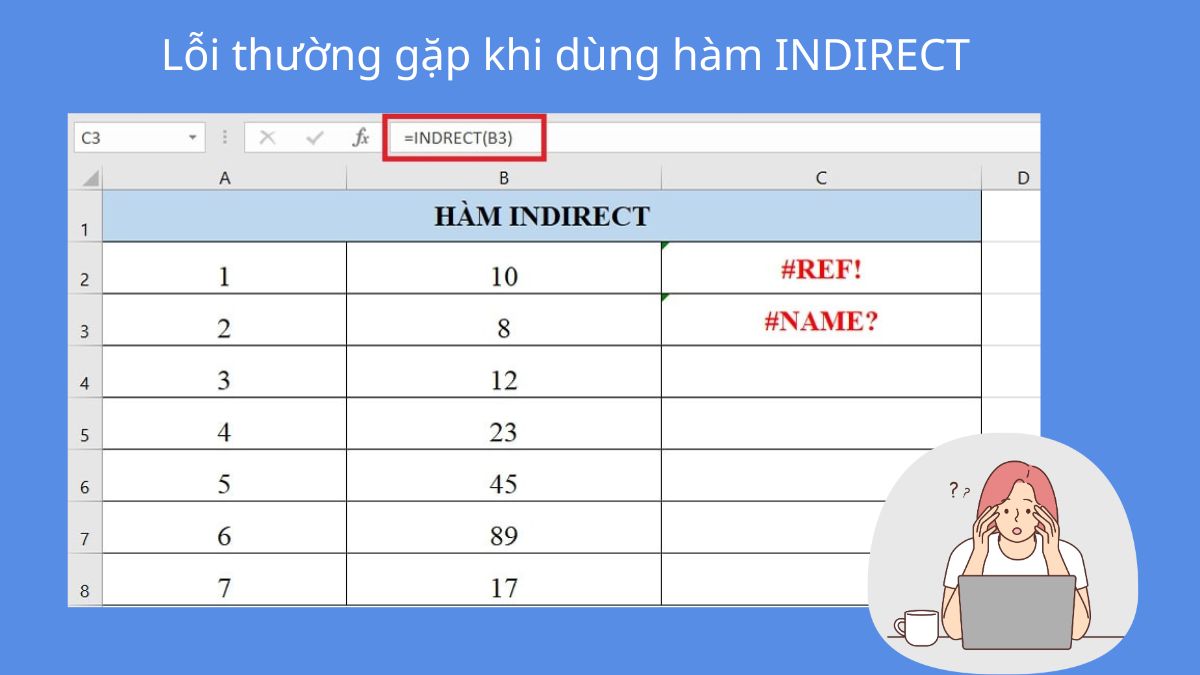This screenshot has height=675, width=1200.
Task: Click the cell containing value 10
Action: pyautogui.click(x=504, y=267)
